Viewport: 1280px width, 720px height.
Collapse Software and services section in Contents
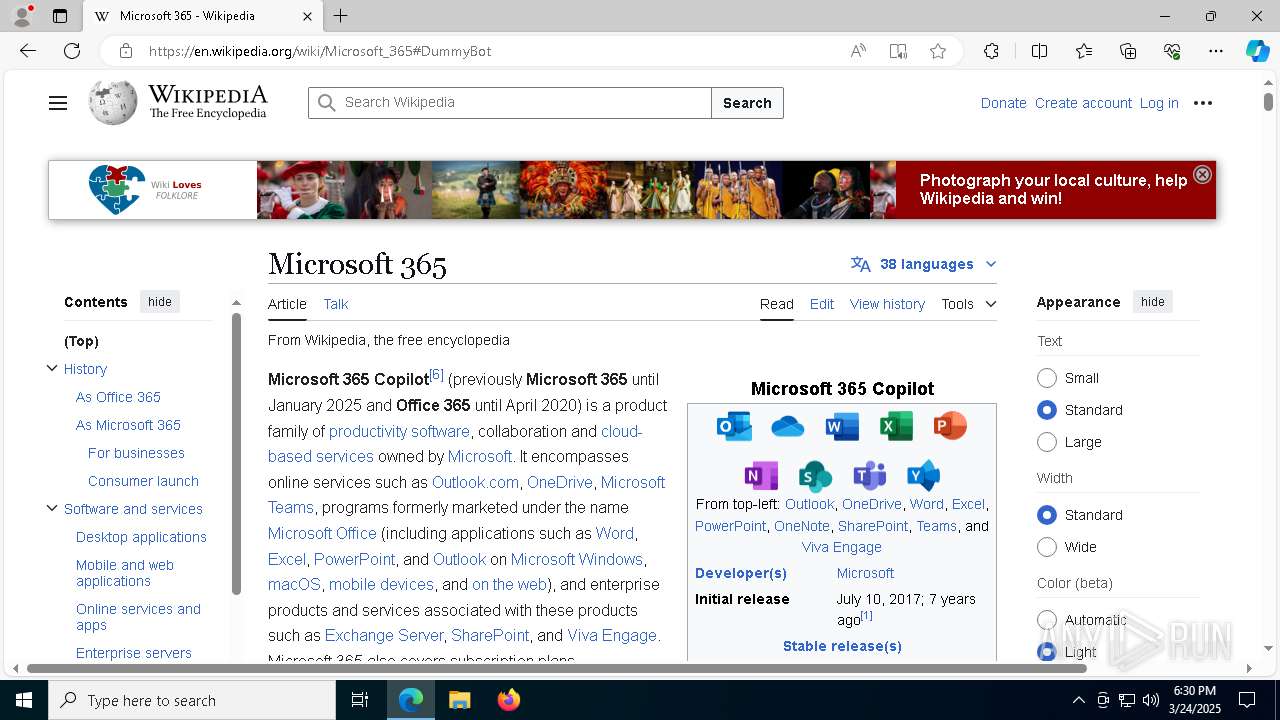point(52,508)
